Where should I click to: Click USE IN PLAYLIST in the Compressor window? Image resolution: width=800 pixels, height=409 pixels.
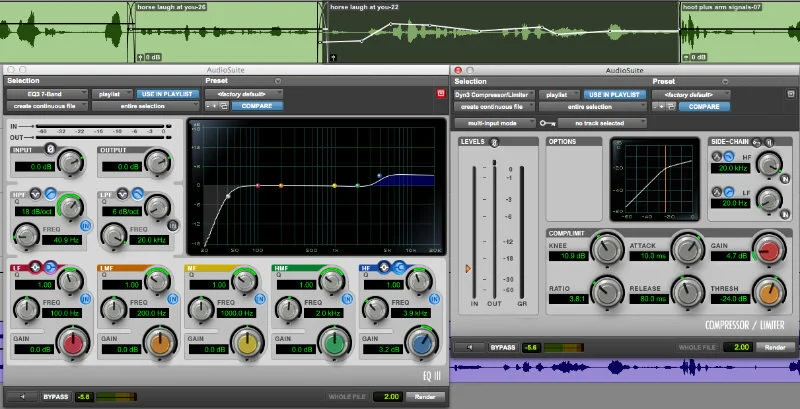[614, 94]
